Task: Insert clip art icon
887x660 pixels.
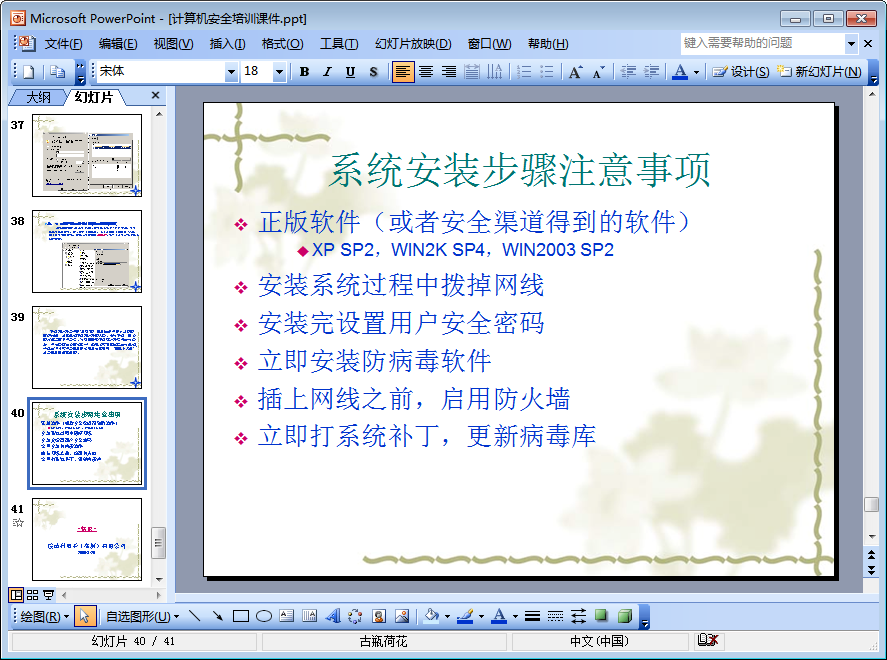Action: [378, 616]
